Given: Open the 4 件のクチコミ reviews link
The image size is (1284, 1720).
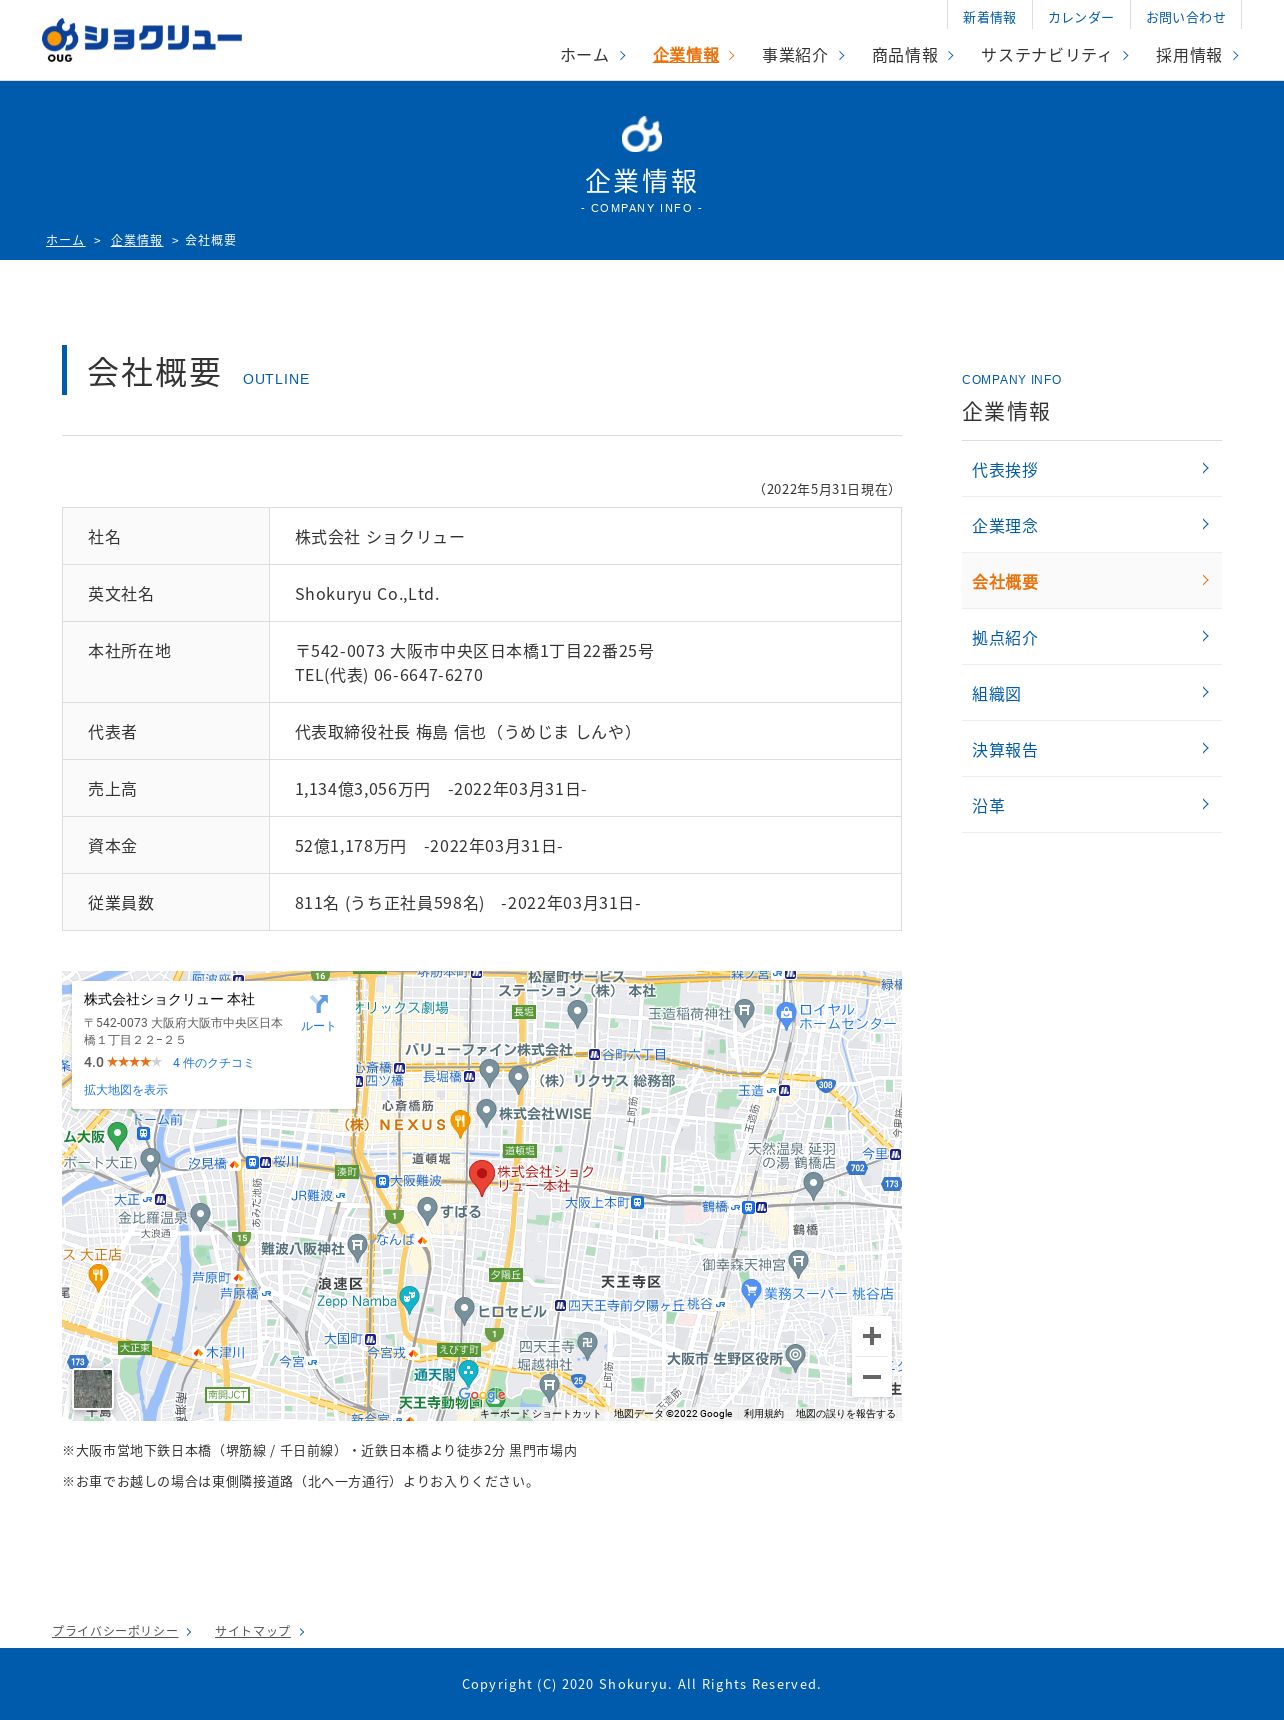Looking at the screenshot, I should [213, 1063].
